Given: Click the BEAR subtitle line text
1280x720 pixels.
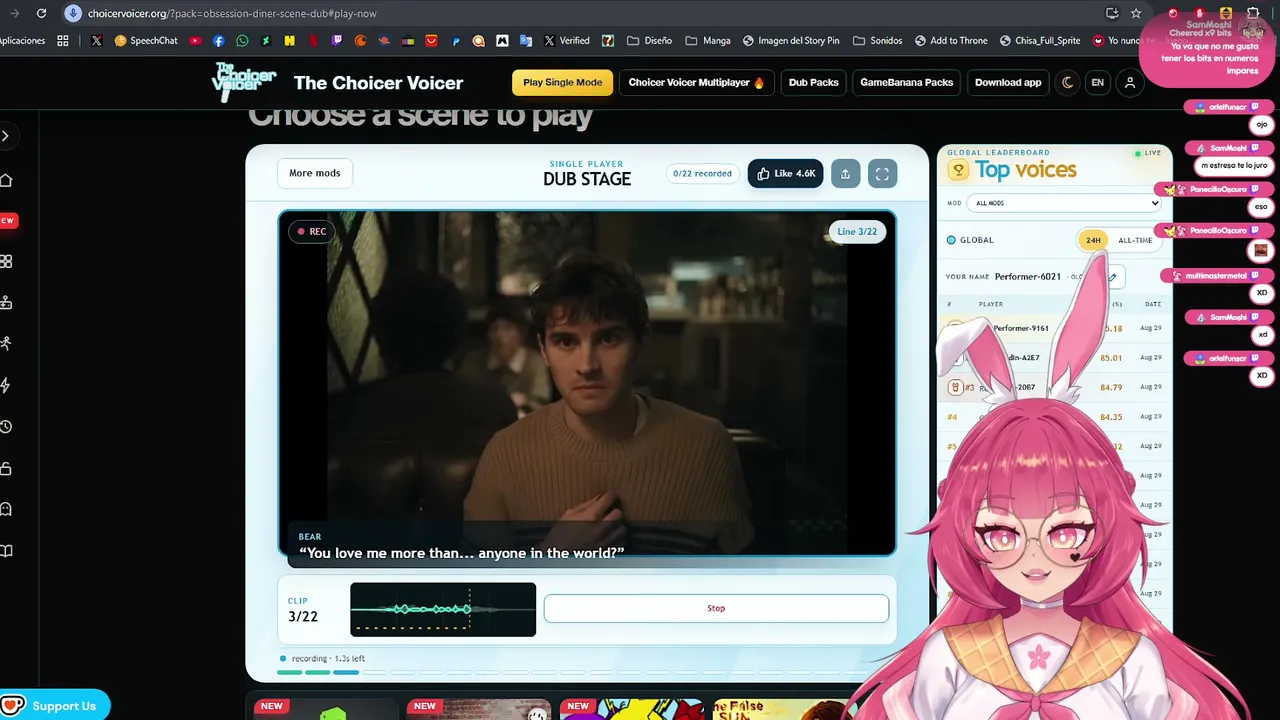Looking at the screenshot, I should tap(461, 553).
